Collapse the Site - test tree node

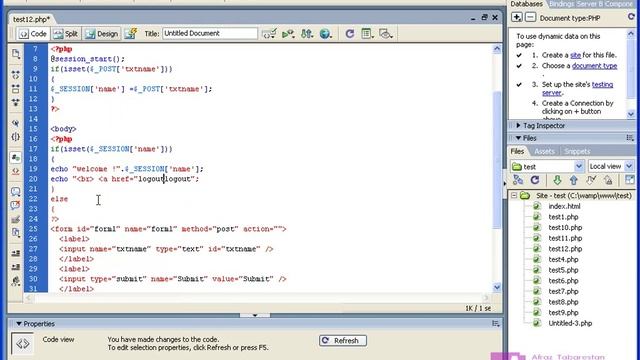pos(514,196)
